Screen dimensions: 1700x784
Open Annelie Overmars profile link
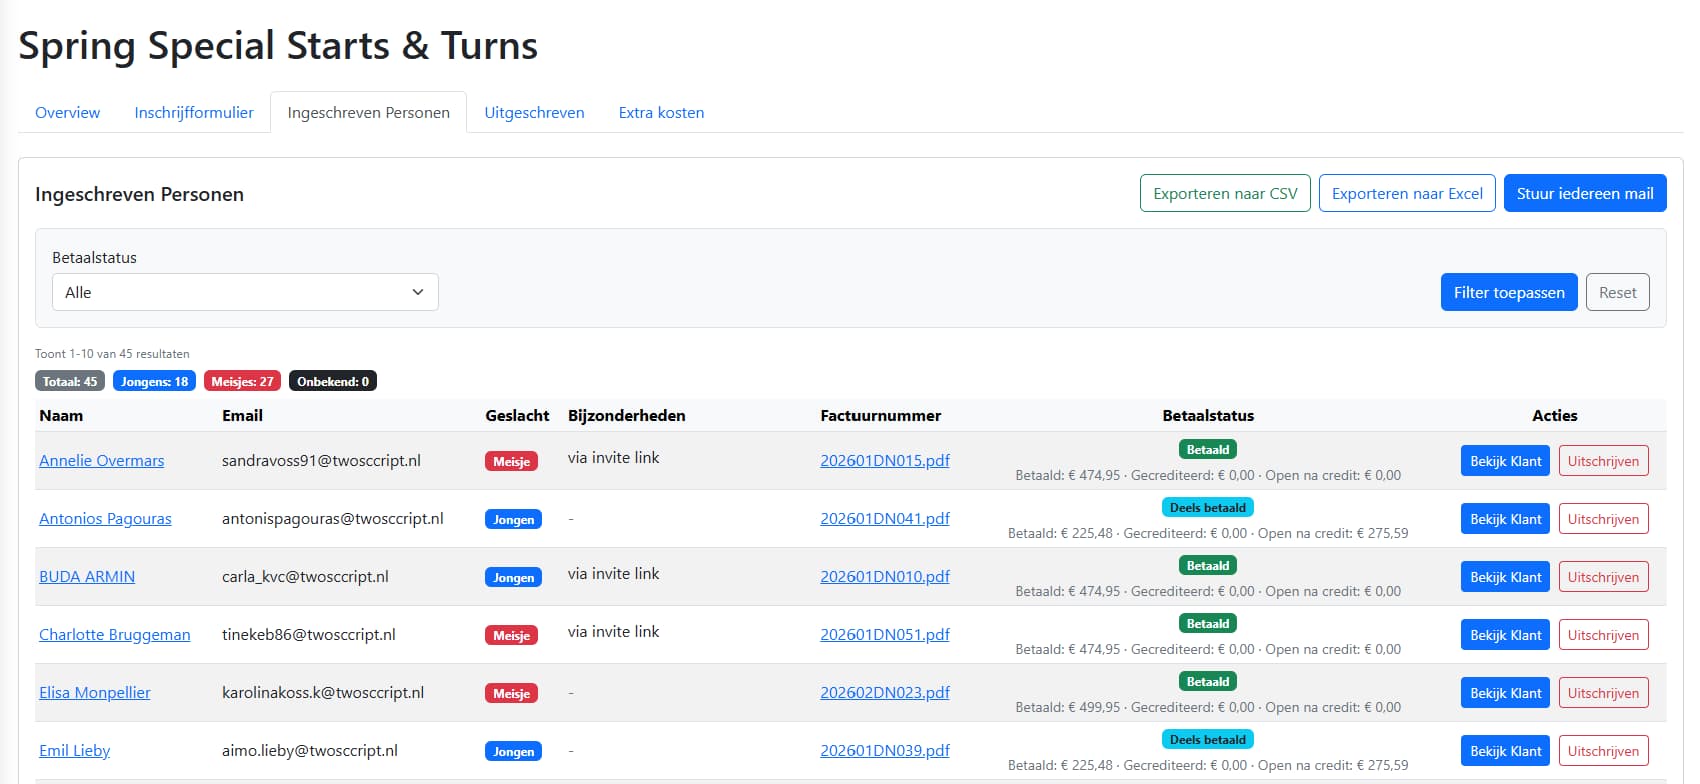[102, 460]
